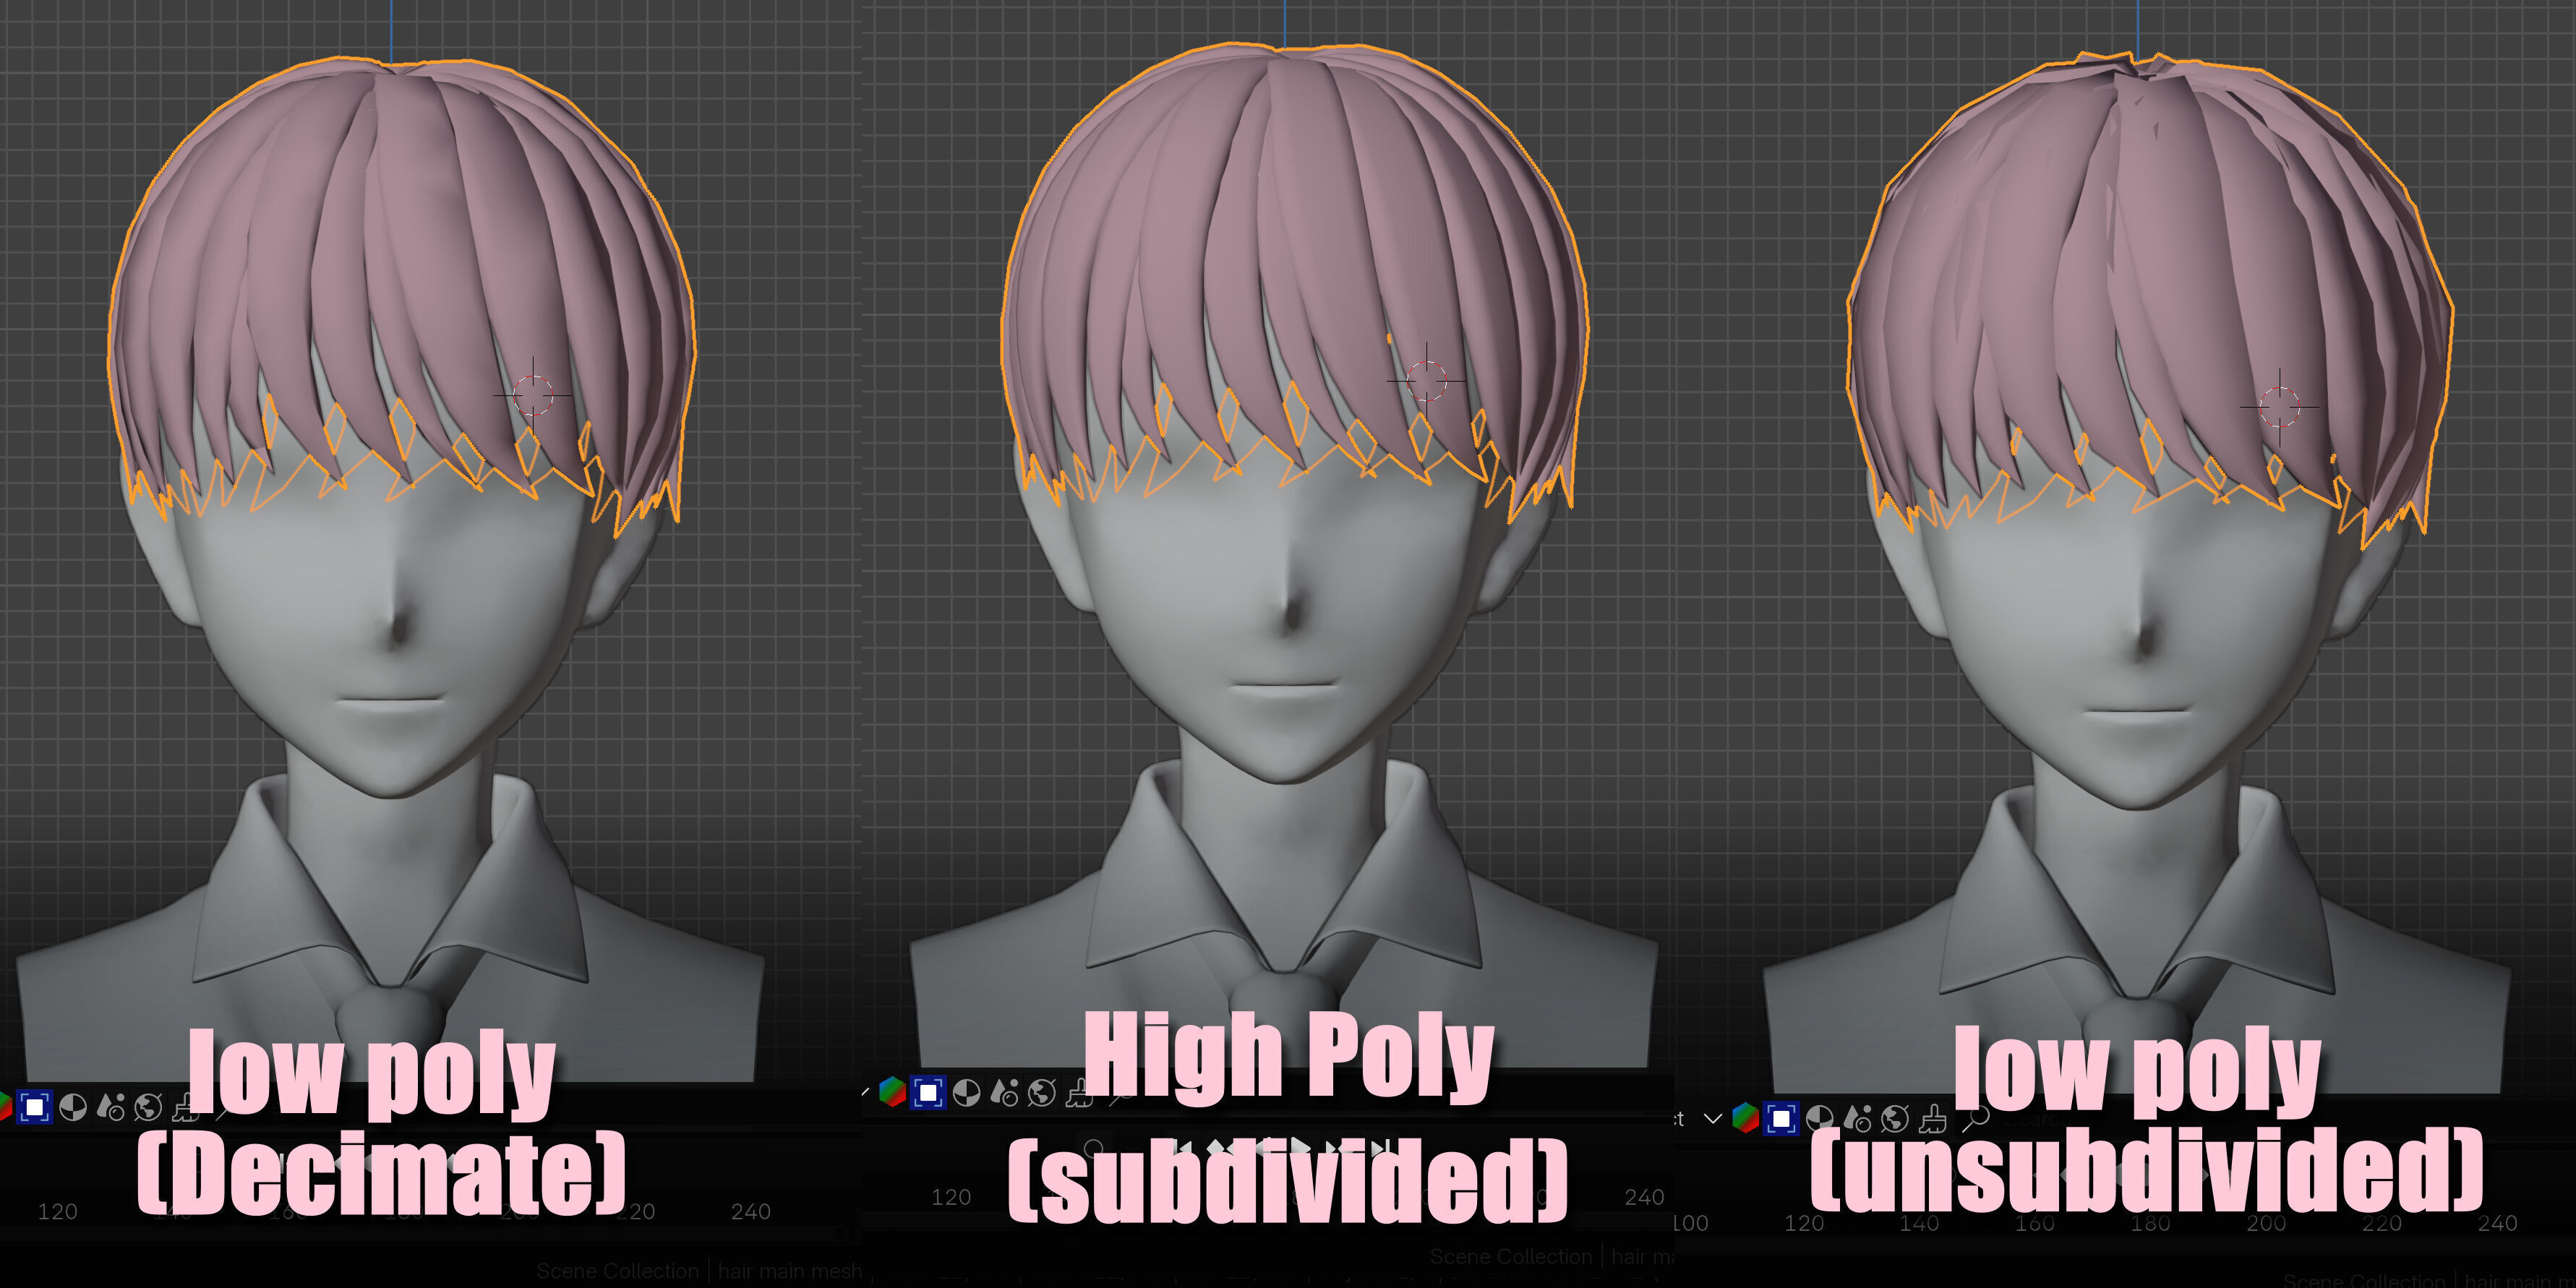Screen dimensions: 2576x1288
Task: Click frame 180 on the unsubdivided timeline
Action: (2150, 1223)
